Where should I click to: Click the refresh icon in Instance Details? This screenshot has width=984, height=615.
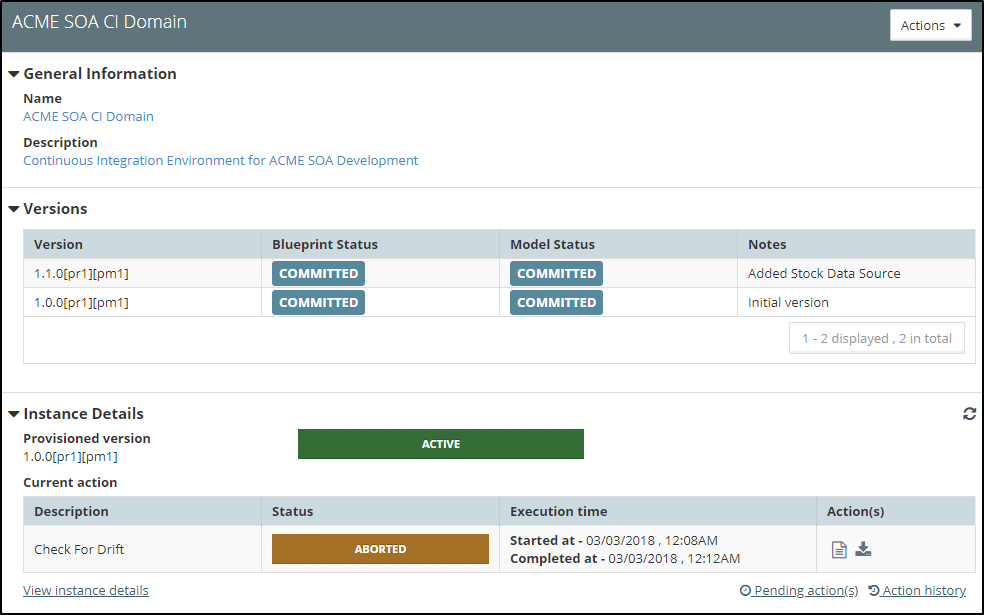tap(969, 414)
